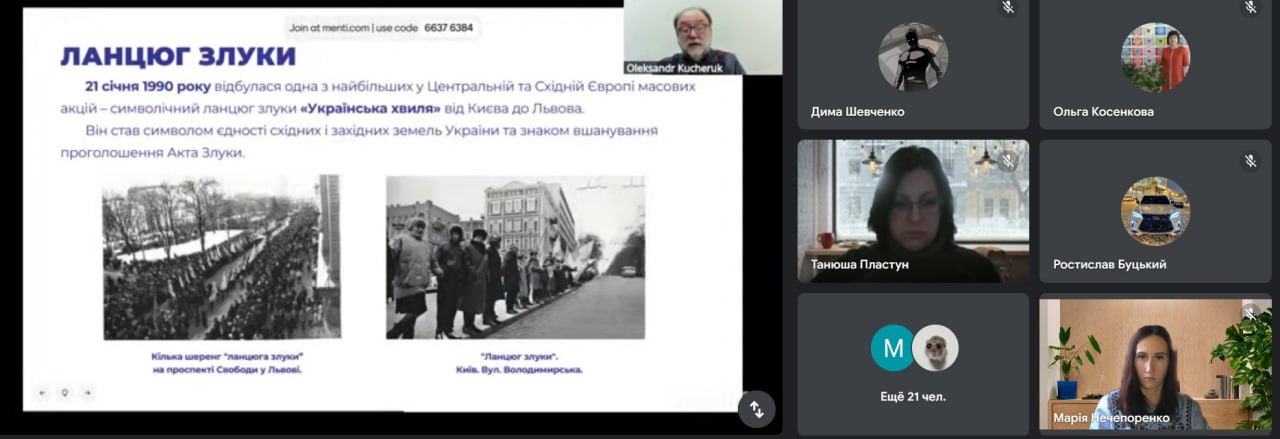Click Ростислав Буцький's car avatar
Screen dimensions: 1280x439
click(1155, 211)
